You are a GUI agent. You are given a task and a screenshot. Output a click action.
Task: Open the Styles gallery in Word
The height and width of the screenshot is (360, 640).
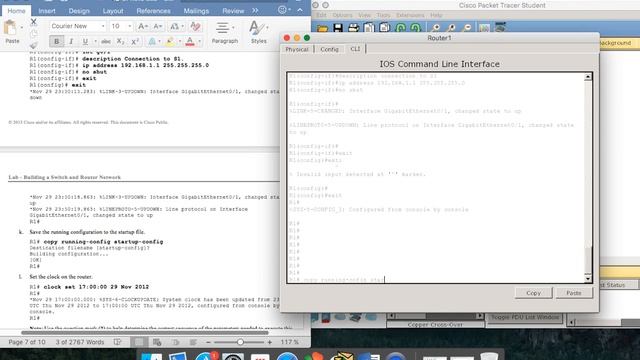[x=258, y=33]
